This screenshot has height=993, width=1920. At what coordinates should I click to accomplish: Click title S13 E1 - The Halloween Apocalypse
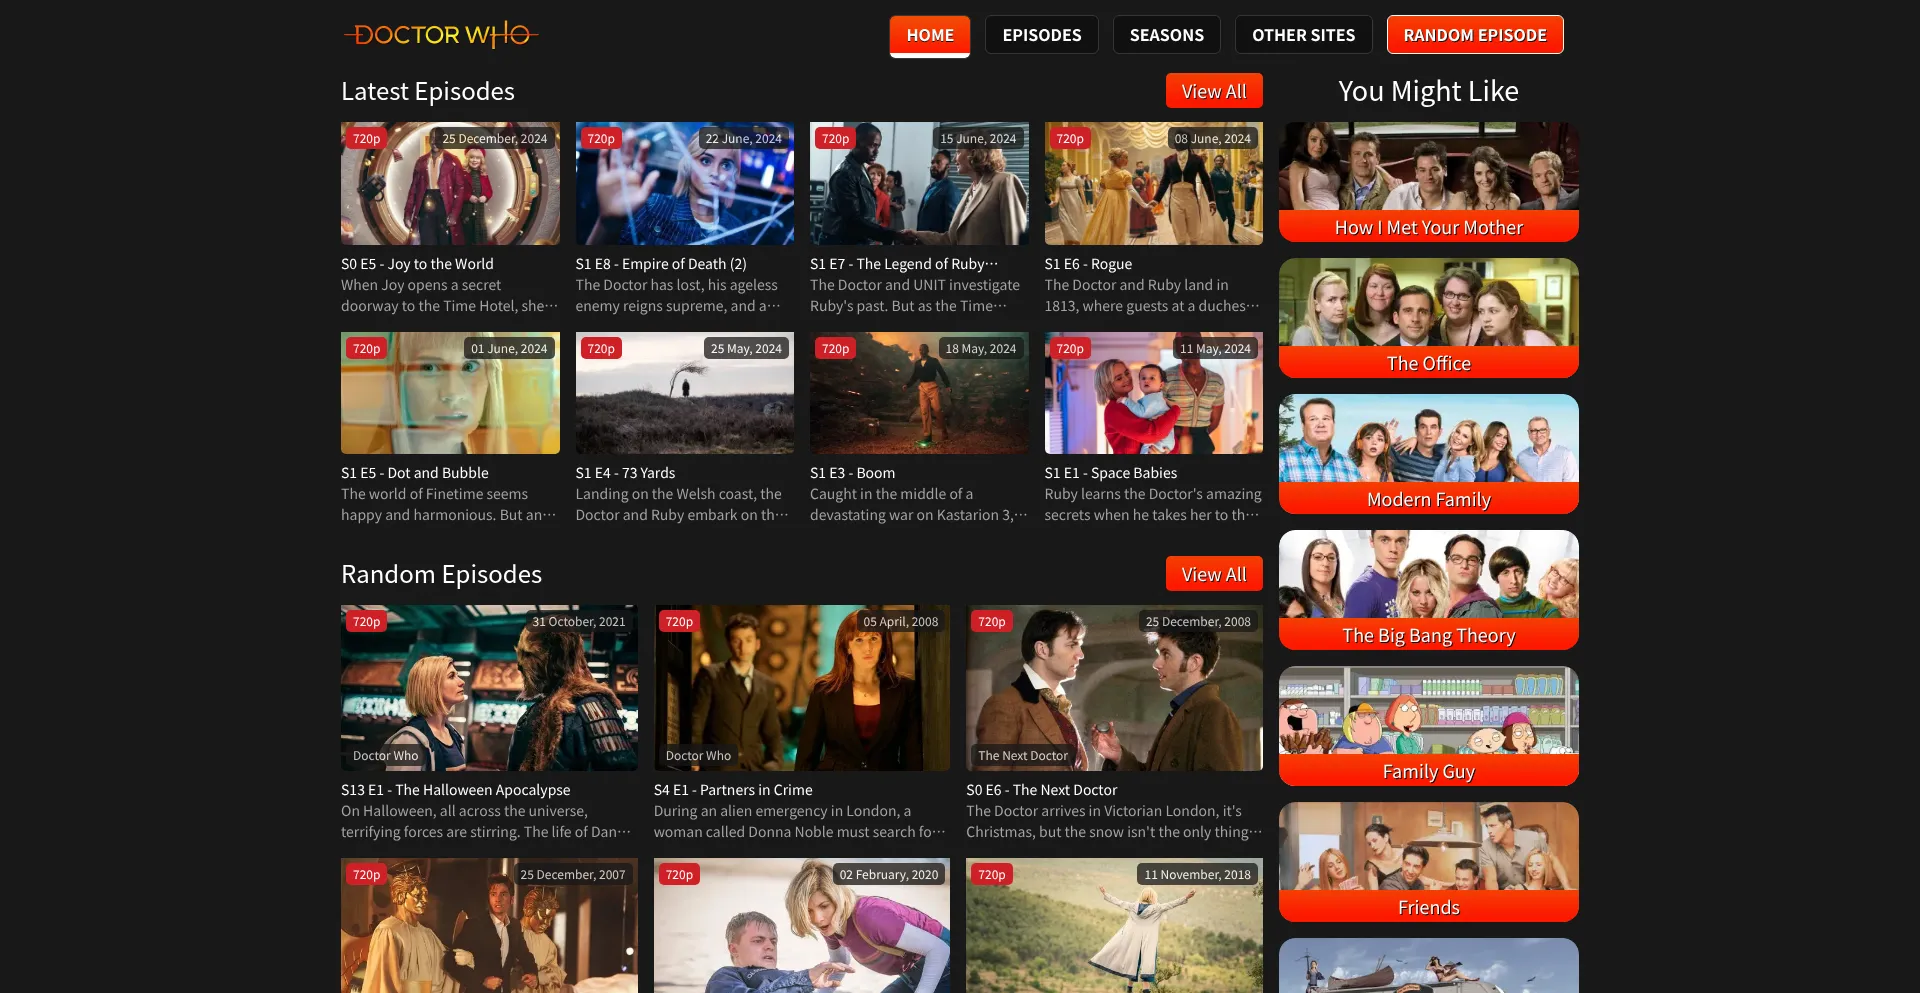tap(456, 790)
